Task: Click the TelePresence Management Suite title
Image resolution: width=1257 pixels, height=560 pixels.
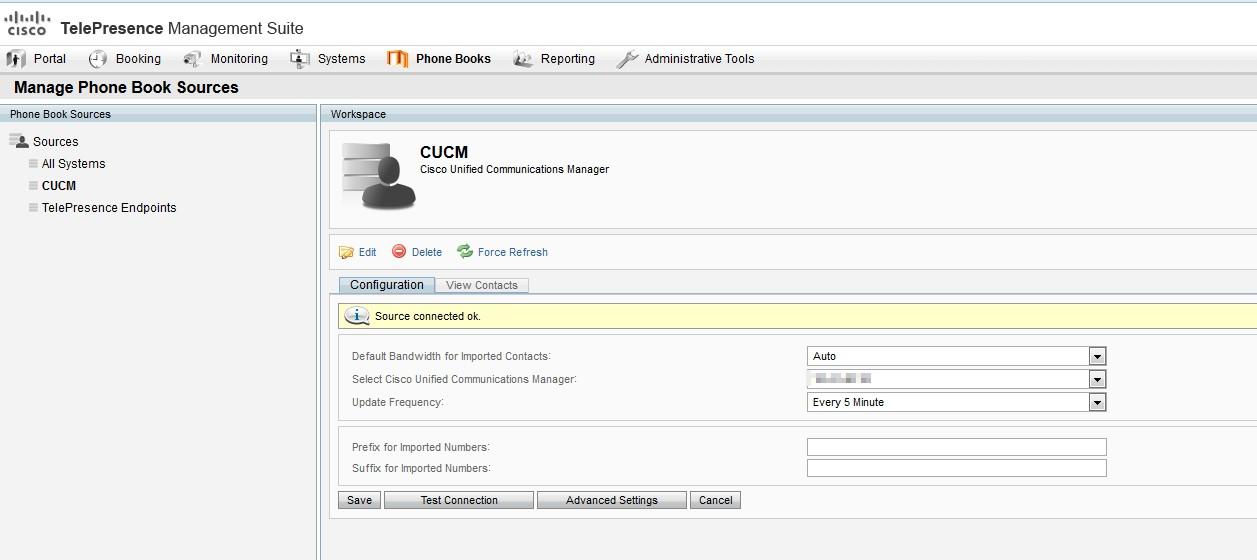Action: coord(182,28)
